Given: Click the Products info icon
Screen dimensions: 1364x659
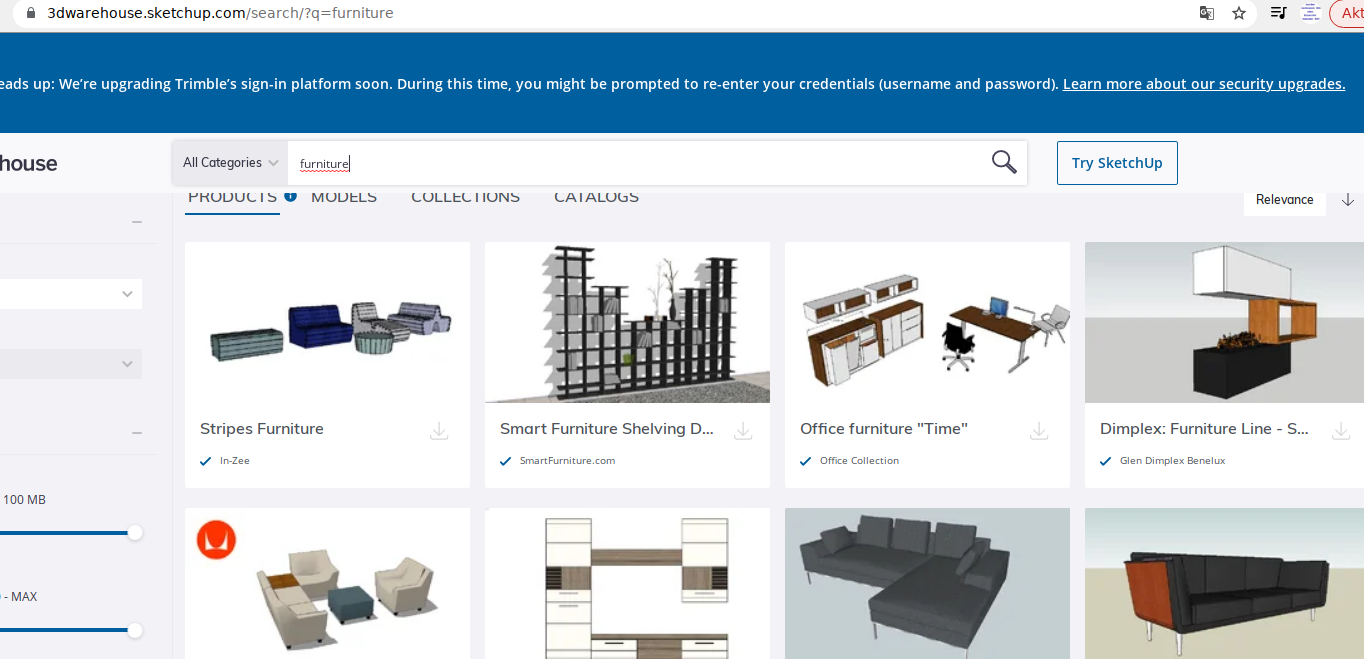Looking at the screenshot, I should point(290,196).
